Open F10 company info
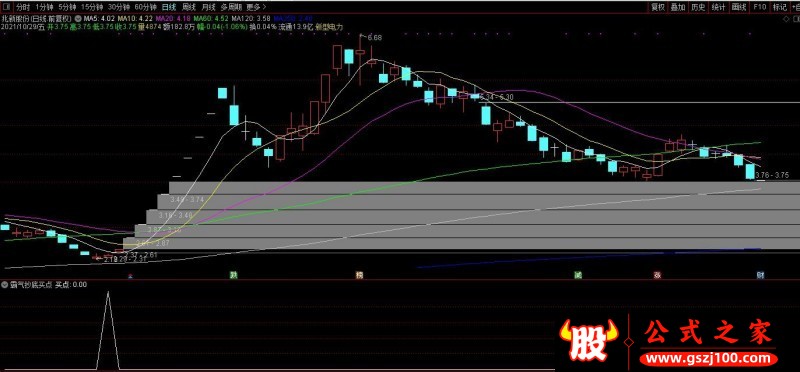The width and height of the screenshot is (800, 372). pos(759,7)
